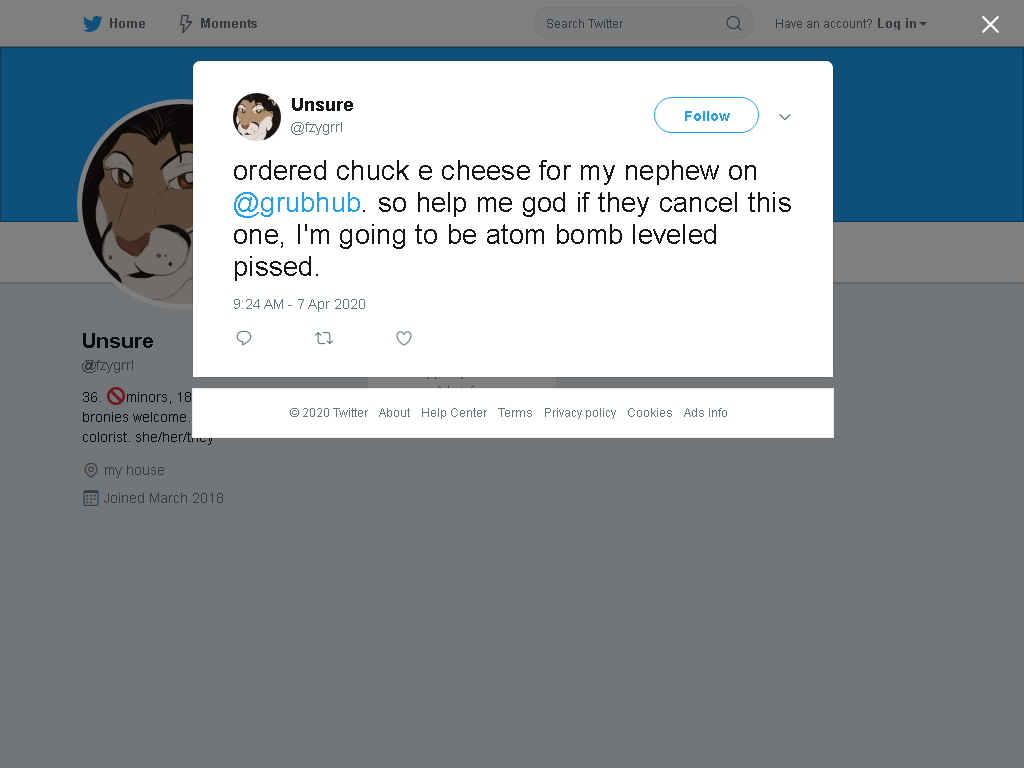The image size is (1024, 768).
Task: Close the tweet overlay with X
Action: (x=990, y=24)
